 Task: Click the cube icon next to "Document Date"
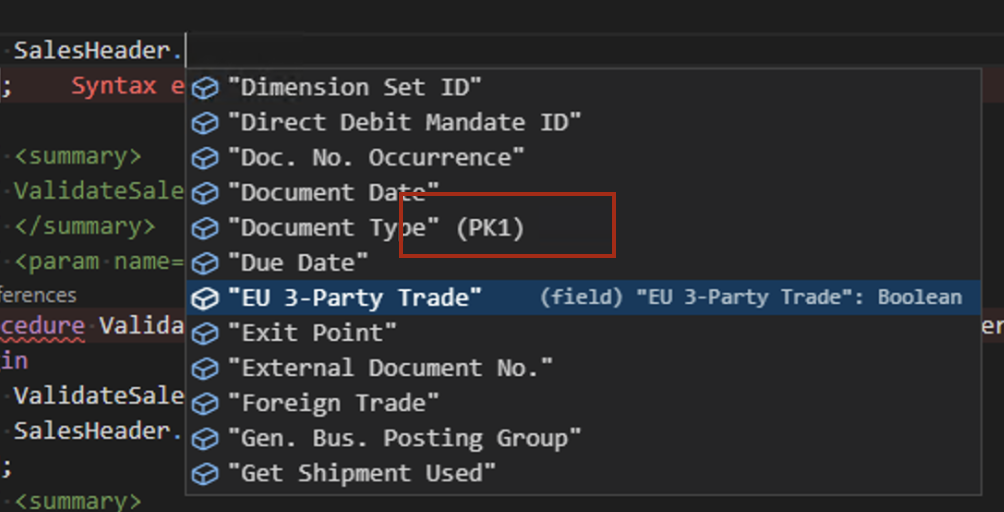pos(205,193)
